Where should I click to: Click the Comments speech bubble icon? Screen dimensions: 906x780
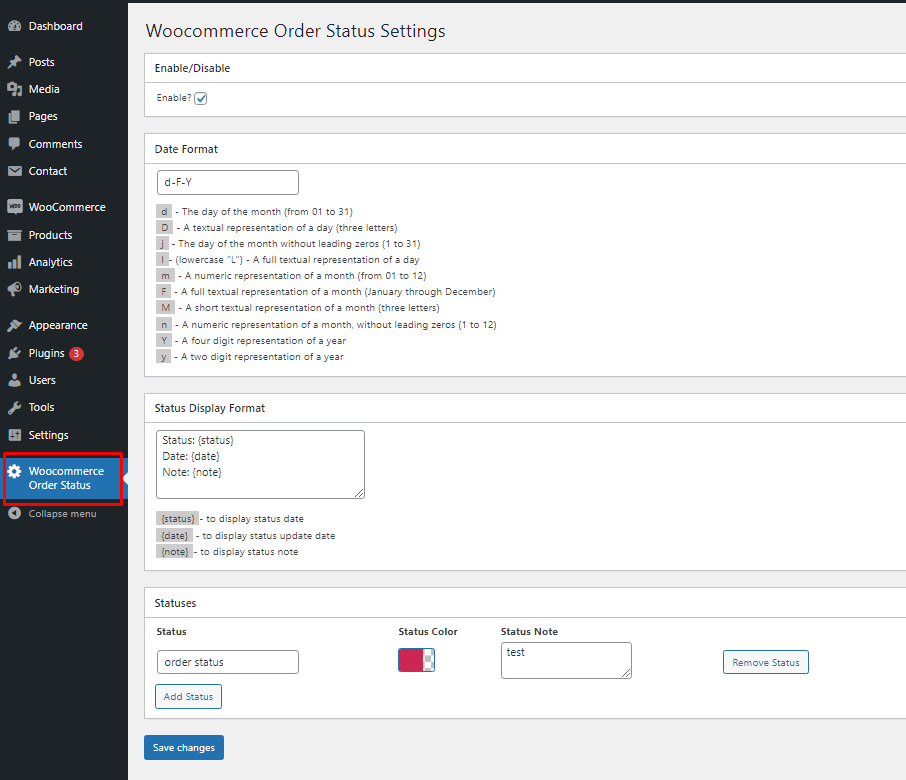14,144
